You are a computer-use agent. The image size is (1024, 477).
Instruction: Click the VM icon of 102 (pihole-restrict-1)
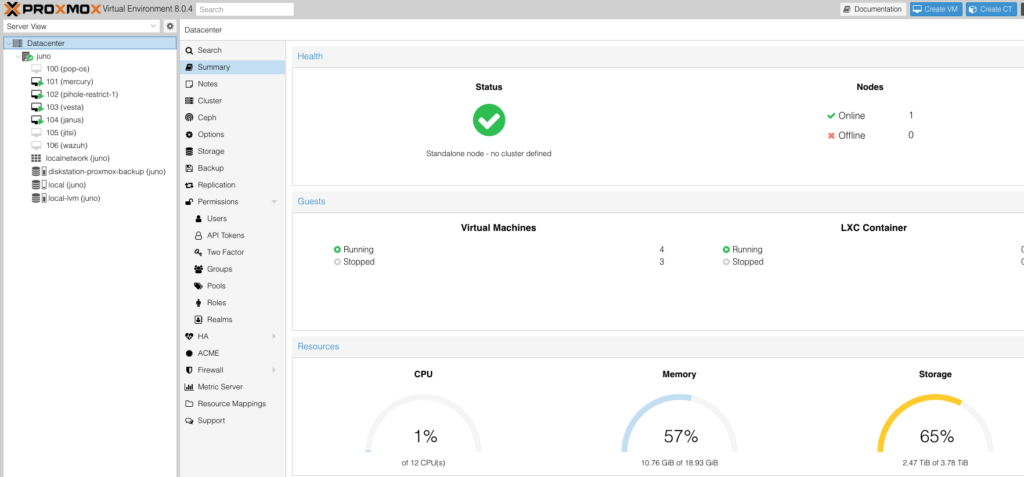(x=37, y=95)
